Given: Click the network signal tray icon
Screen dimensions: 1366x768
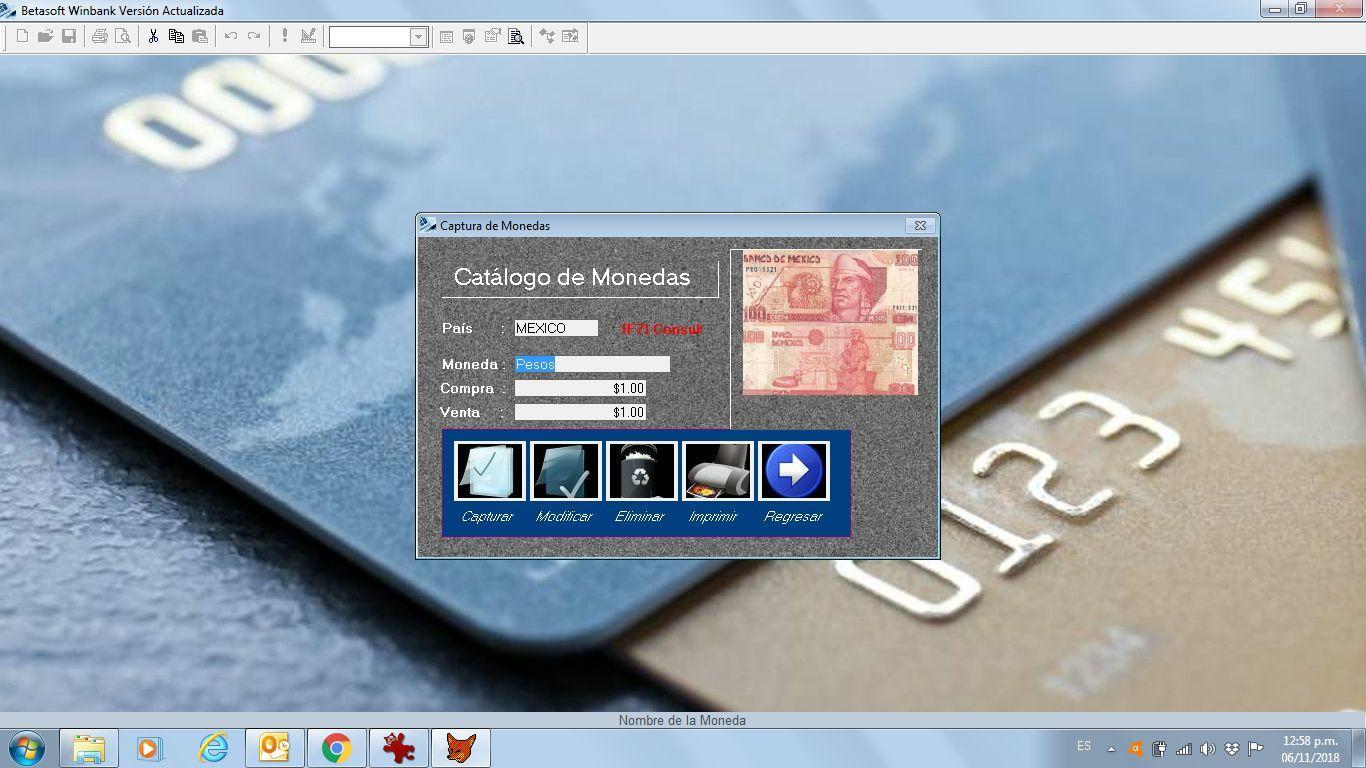Looking at the screenshot, I should tap(1184, 748).
